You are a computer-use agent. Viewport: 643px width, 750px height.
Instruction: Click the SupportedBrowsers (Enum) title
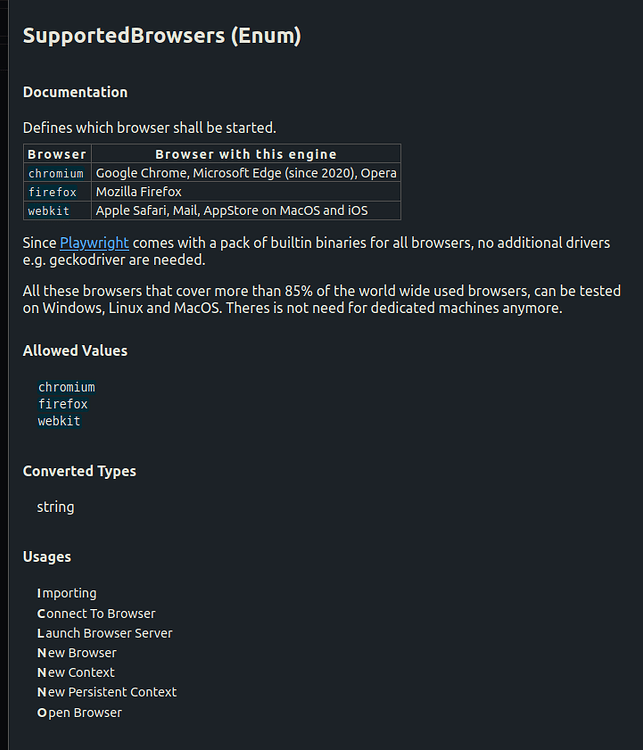pyautogui.click(x=162, y=36)
